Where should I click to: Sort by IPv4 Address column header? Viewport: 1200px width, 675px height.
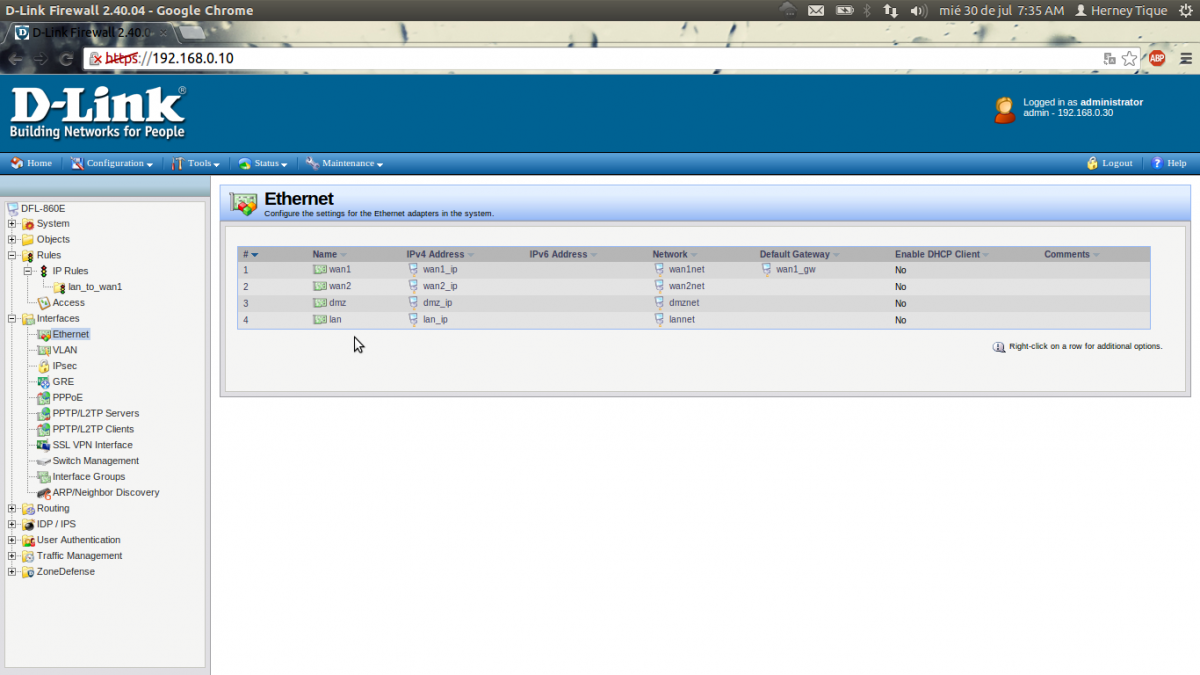coord(441,255)
